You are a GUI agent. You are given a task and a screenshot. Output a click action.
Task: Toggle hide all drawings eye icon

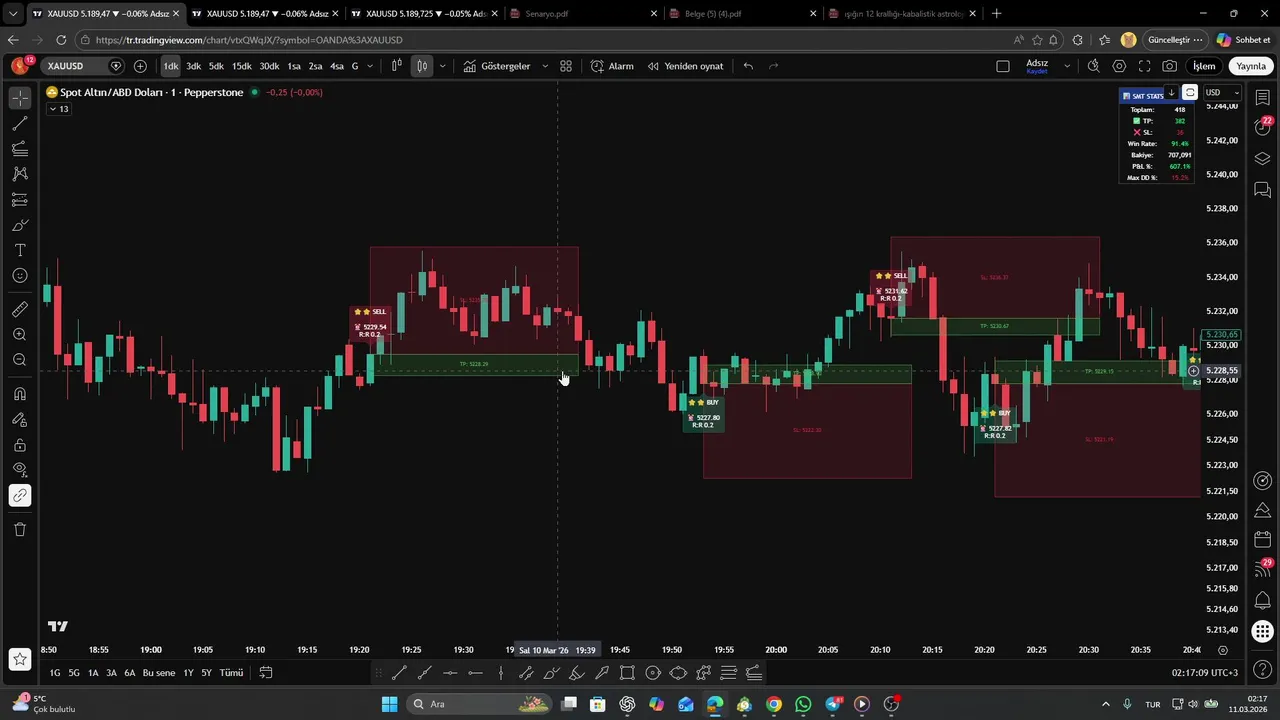click(x=20, y=470)
